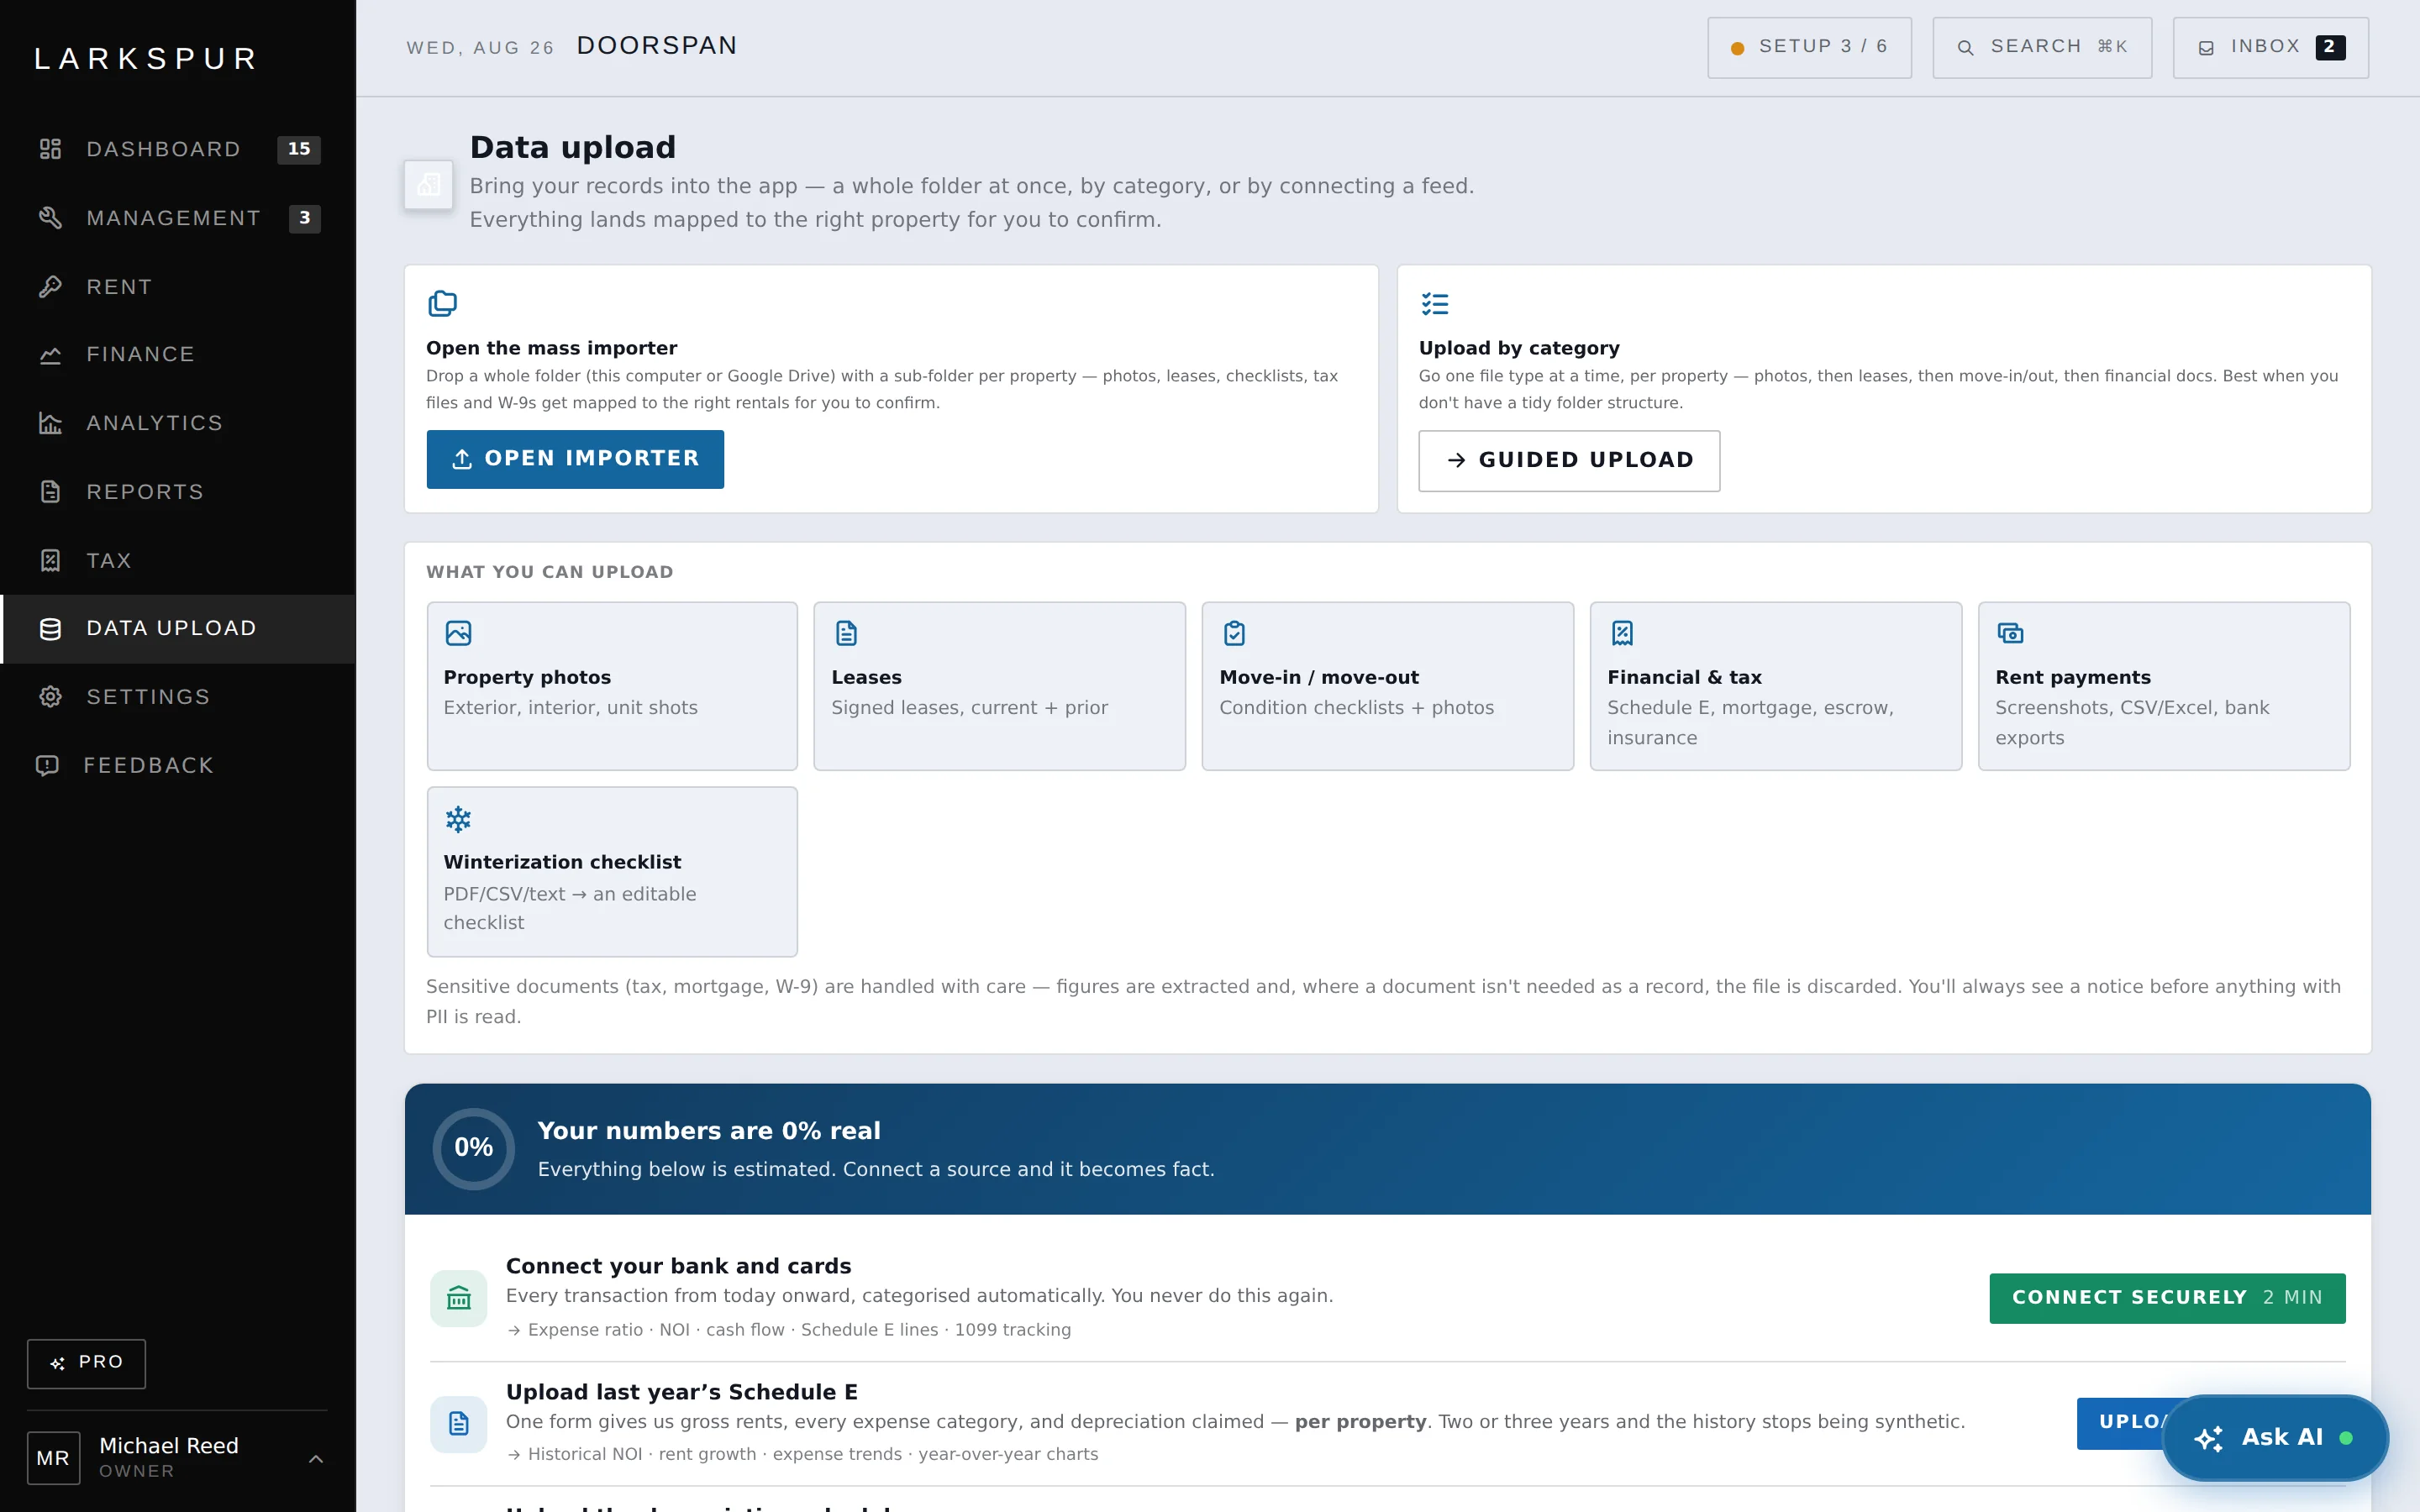Expand the Michael Reed account menu chevron
This screenshot has width=2420, height=1512.
316,1459
